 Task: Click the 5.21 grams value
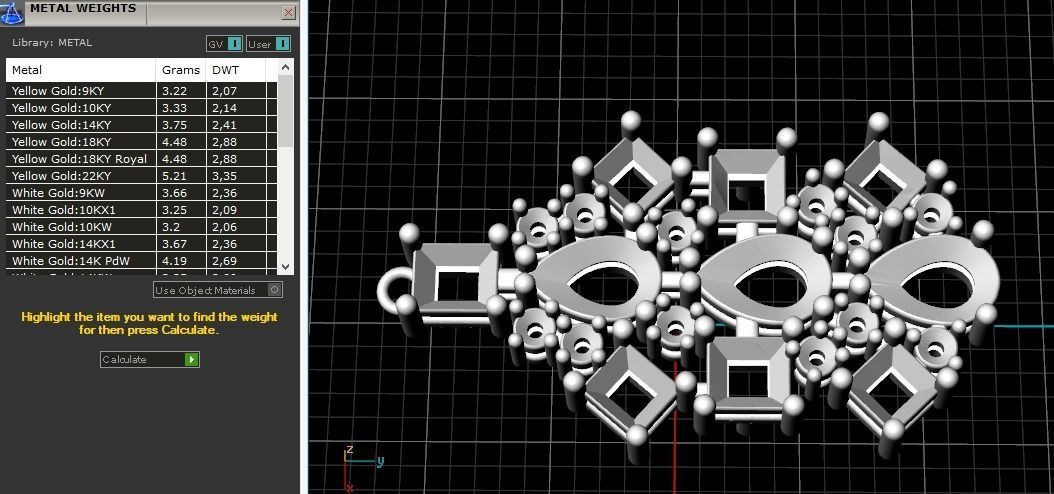[174, 175]
